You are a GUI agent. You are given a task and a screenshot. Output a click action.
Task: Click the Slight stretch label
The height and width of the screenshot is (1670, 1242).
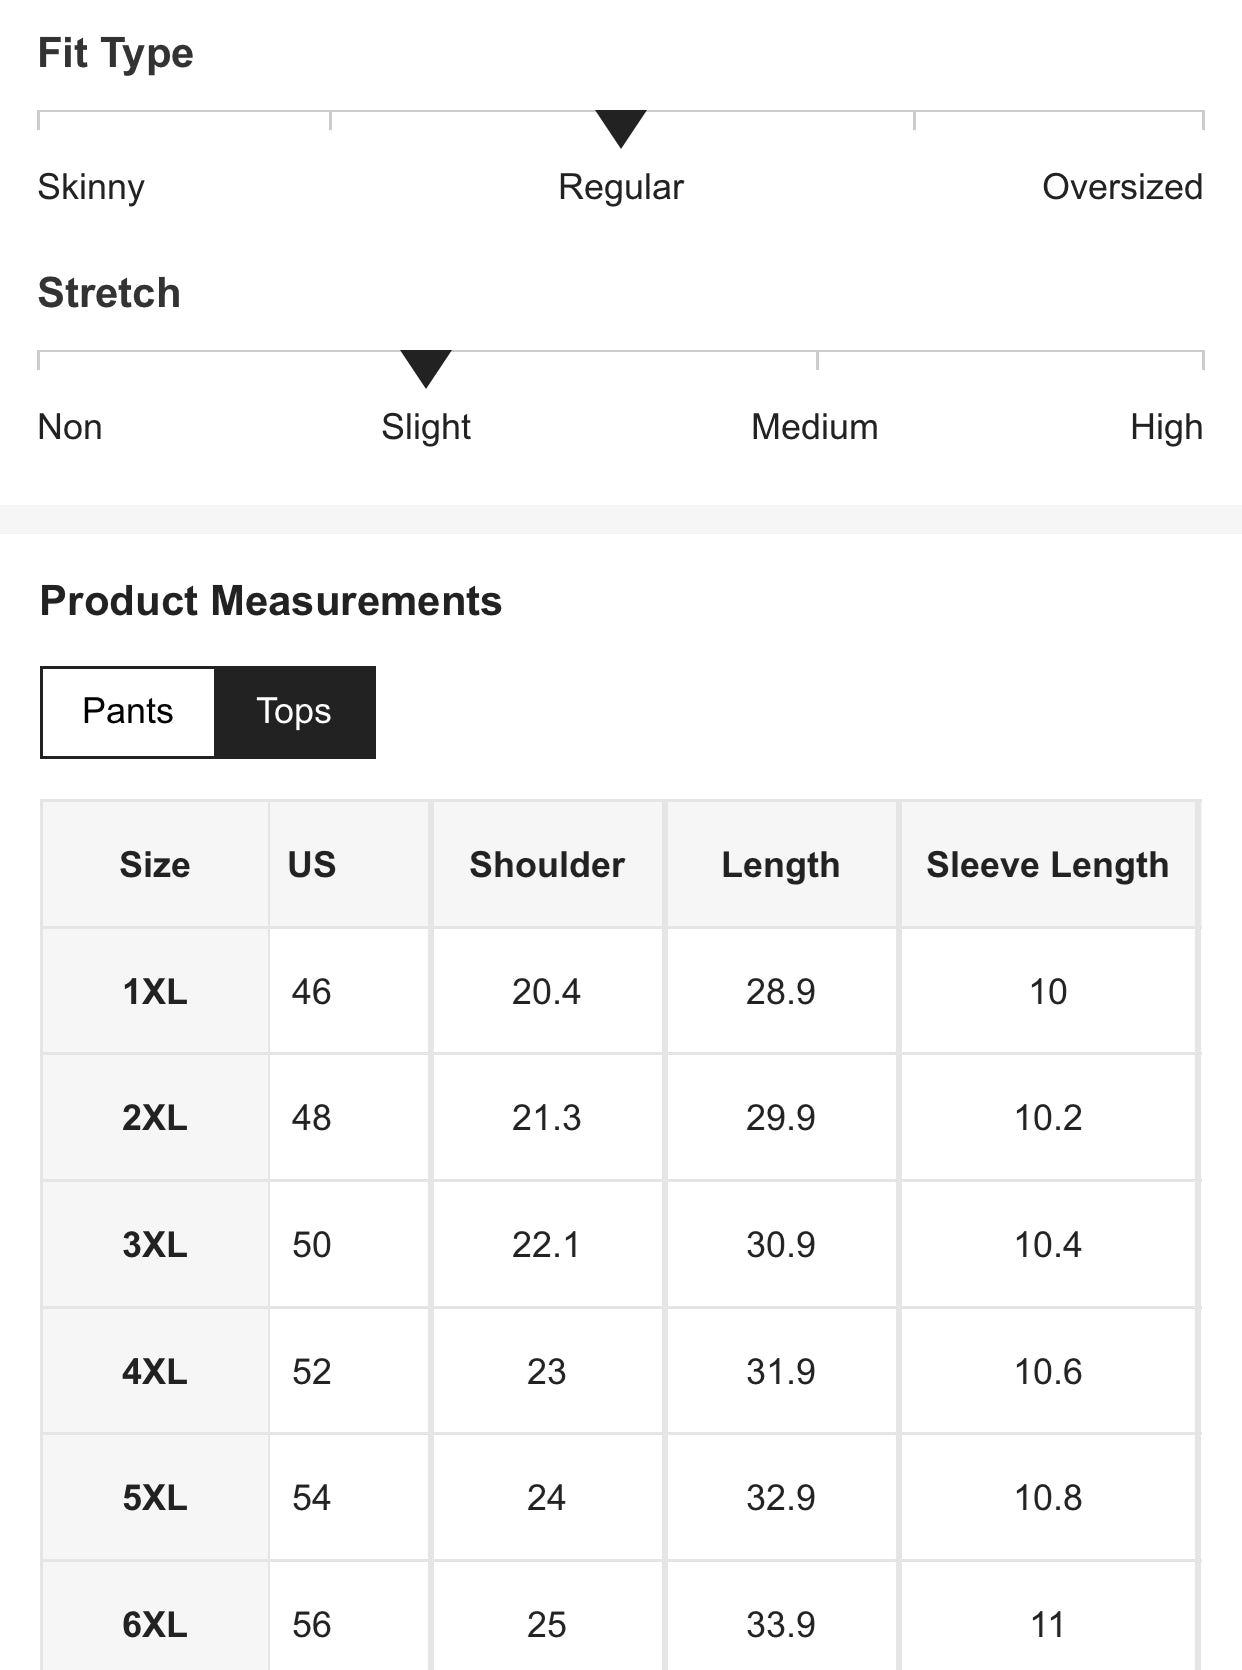pos(426,427)
